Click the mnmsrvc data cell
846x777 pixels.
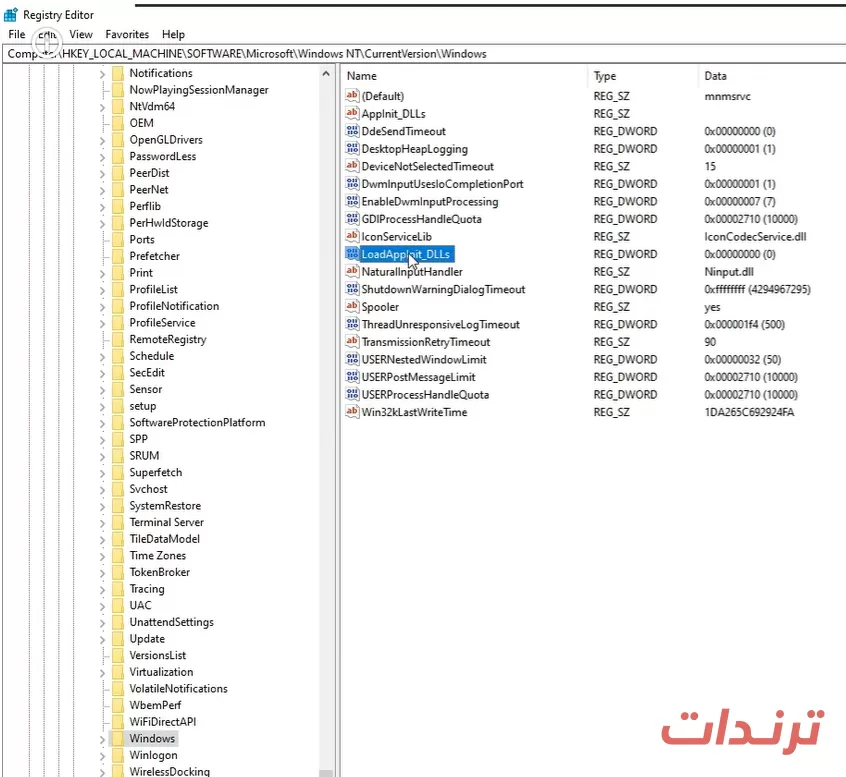[x=727, y=96]
